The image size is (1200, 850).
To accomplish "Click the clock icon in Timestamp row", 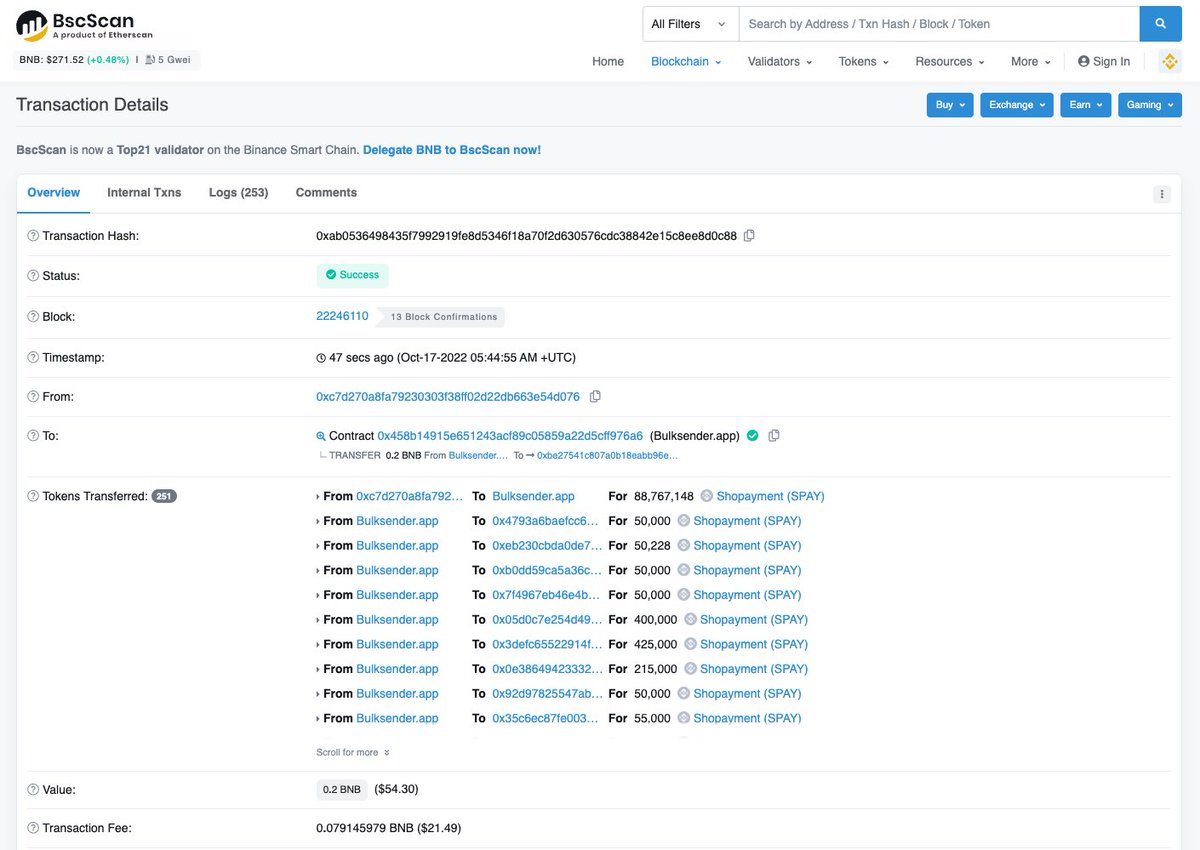I will tap(321, 358).
